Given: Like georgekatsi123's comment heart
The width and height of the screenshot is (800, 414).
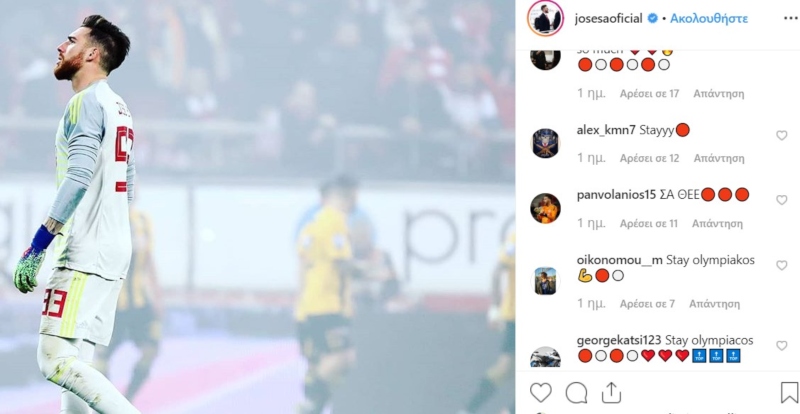Looking at the screenshot, I should point(781,346).
